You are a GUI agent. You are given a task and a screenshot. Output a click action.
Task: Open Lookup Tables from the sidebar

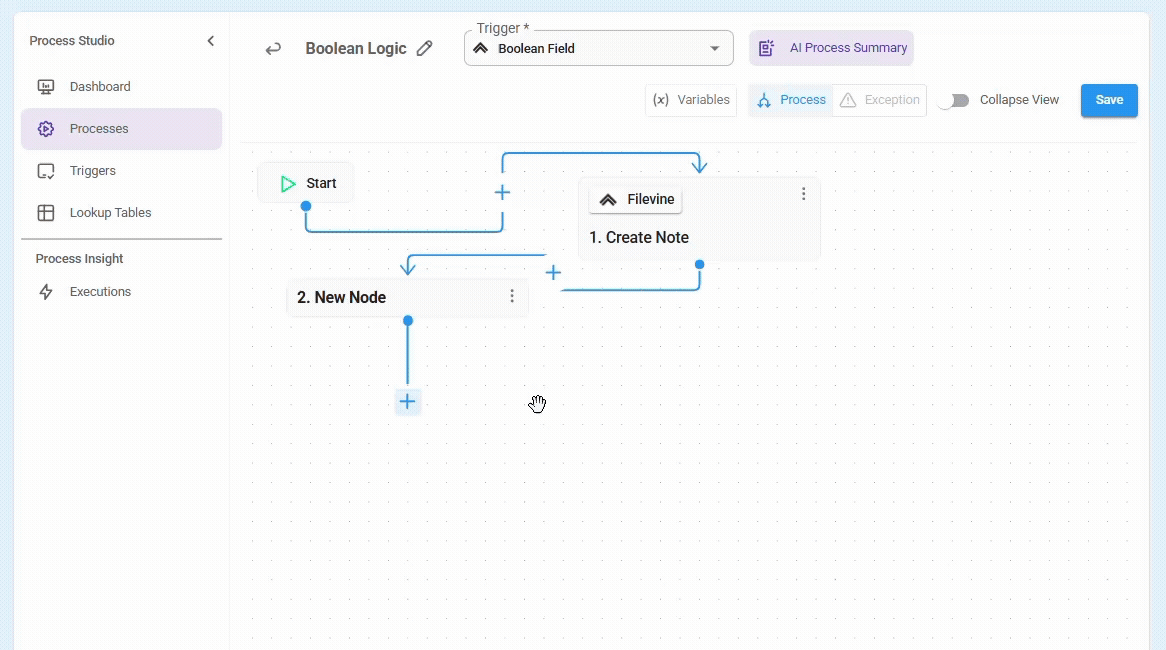pyautogui.click(x=110, y=213)
